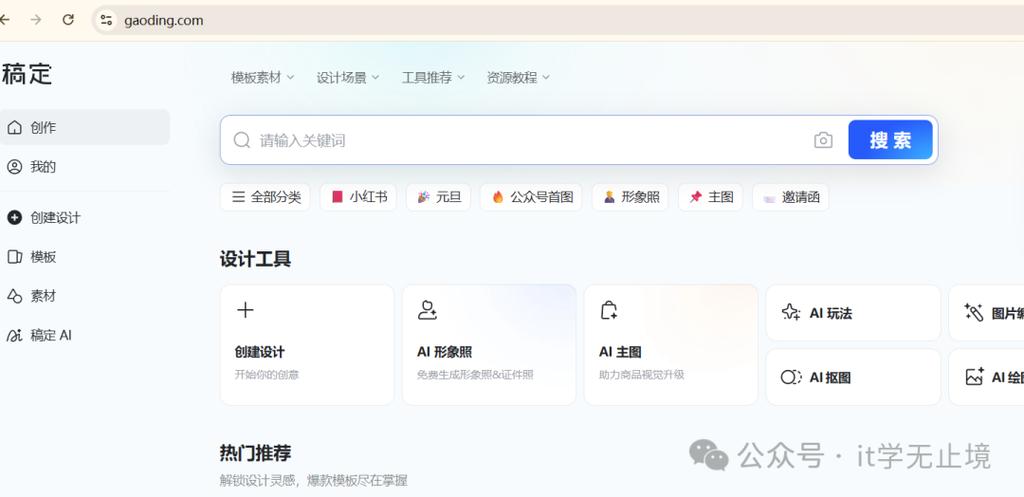This screenshot has width=1024, height=497.
Task: Click the list icon on 全部分类
Action: click(x=238, y=197)
